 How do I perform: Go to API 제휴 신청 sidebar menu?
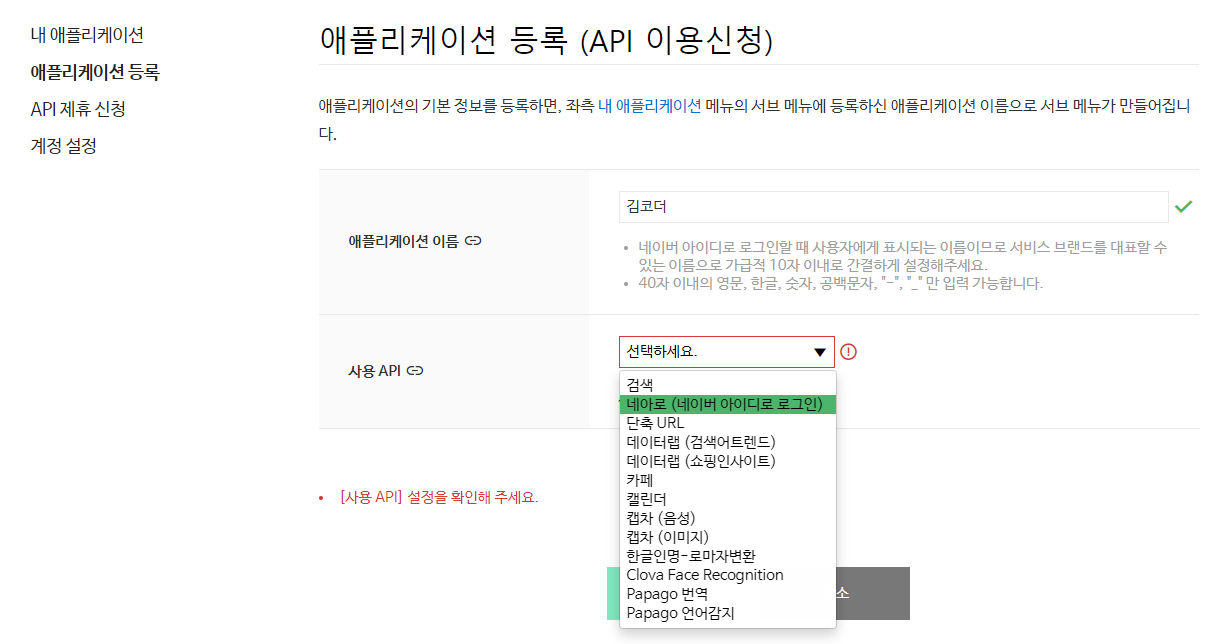coord(78,109)
